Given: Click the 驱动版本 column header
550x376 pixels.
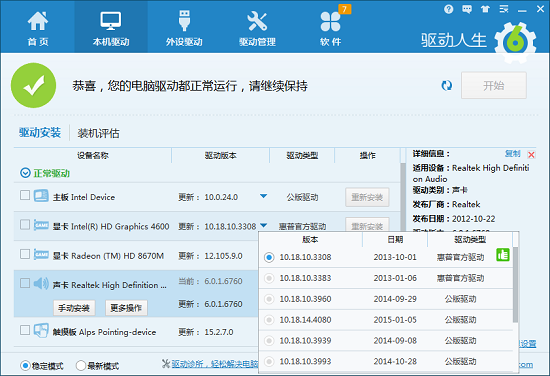Looking at the screenshot, I should coord(221,155).
